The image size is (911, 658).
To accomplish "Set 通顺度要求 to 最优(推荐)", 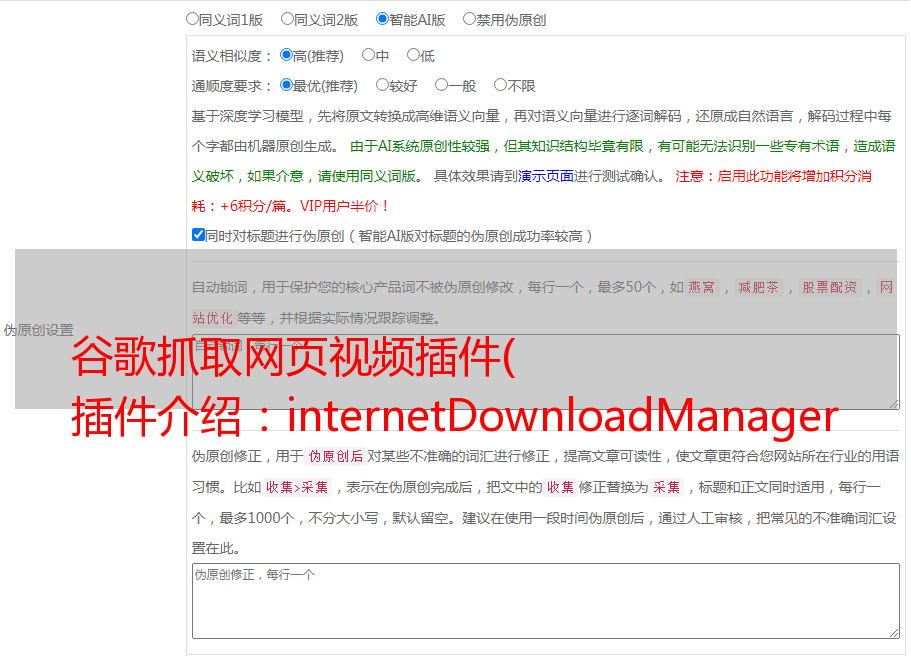I will pos(286,85).
